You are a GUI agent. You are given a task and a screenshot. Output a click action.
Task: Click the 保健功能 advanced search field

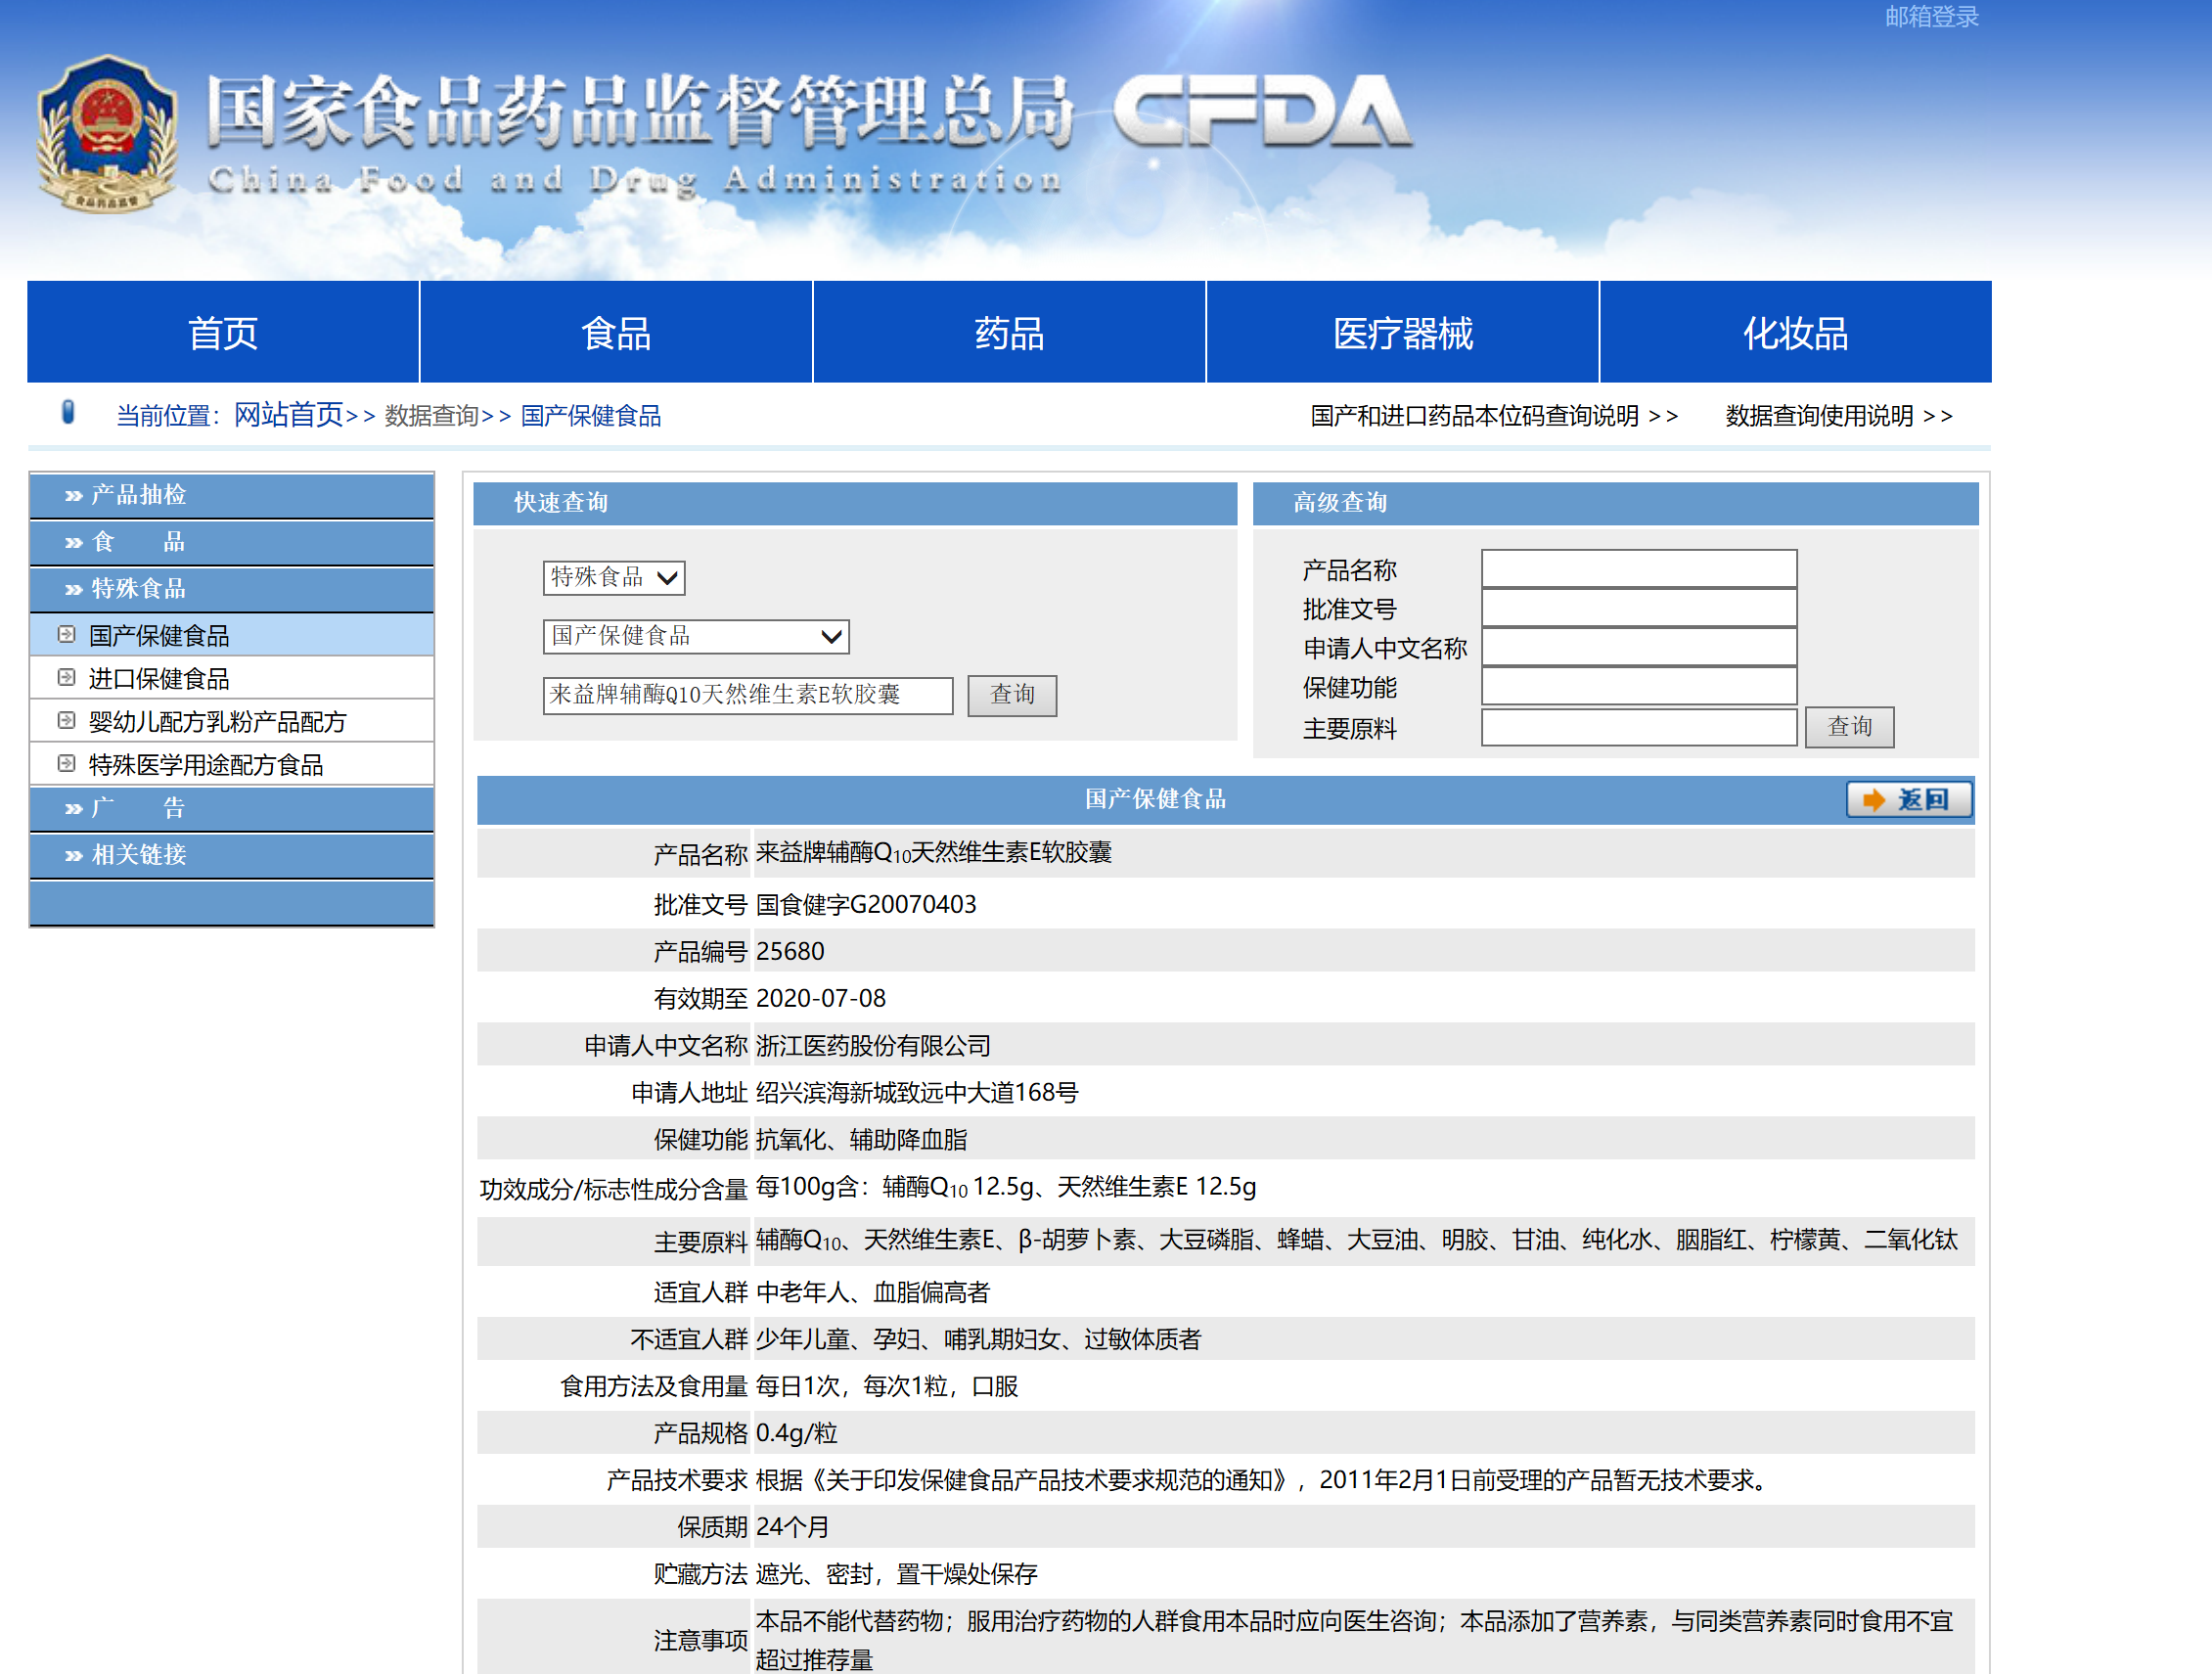click(1639, 685)
